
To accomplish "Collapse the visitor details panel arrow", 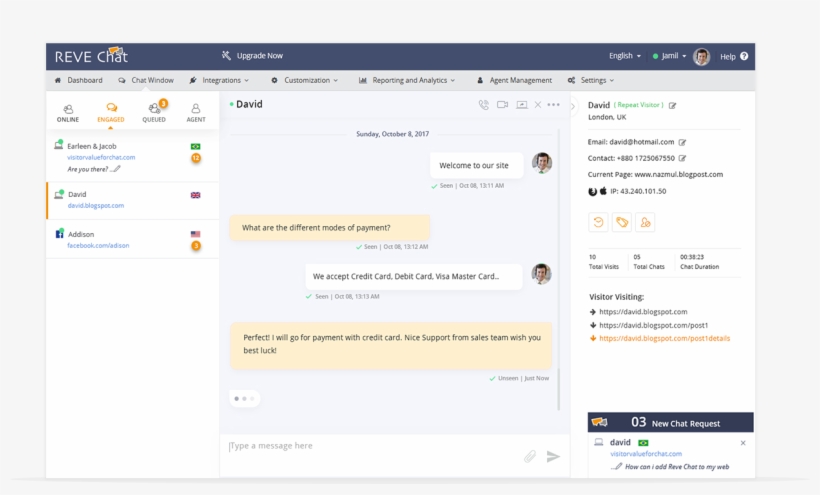I will [x=573, y=107].
